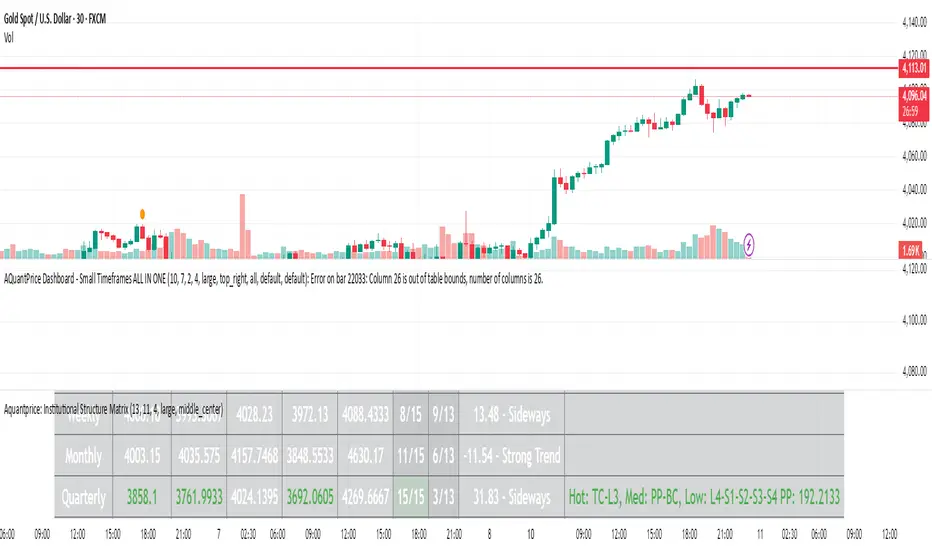Select the Institutional Structure Matrix indicator label
The image size is (932, 550).
coord(114,408)
